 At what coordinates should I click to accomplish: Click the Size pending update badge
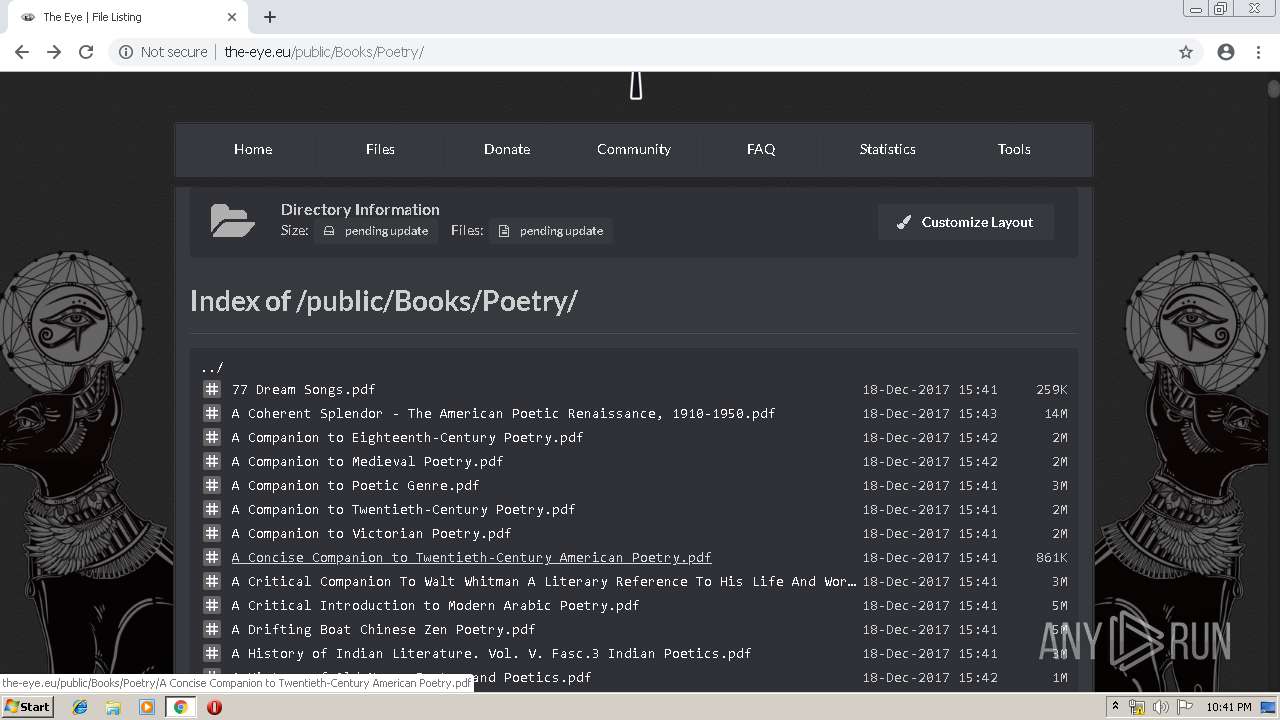376,231
